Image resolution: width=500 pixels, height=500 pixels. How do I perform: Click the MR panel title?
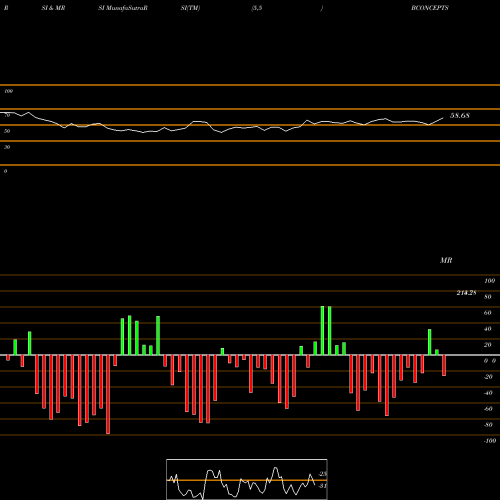point(446,260)
